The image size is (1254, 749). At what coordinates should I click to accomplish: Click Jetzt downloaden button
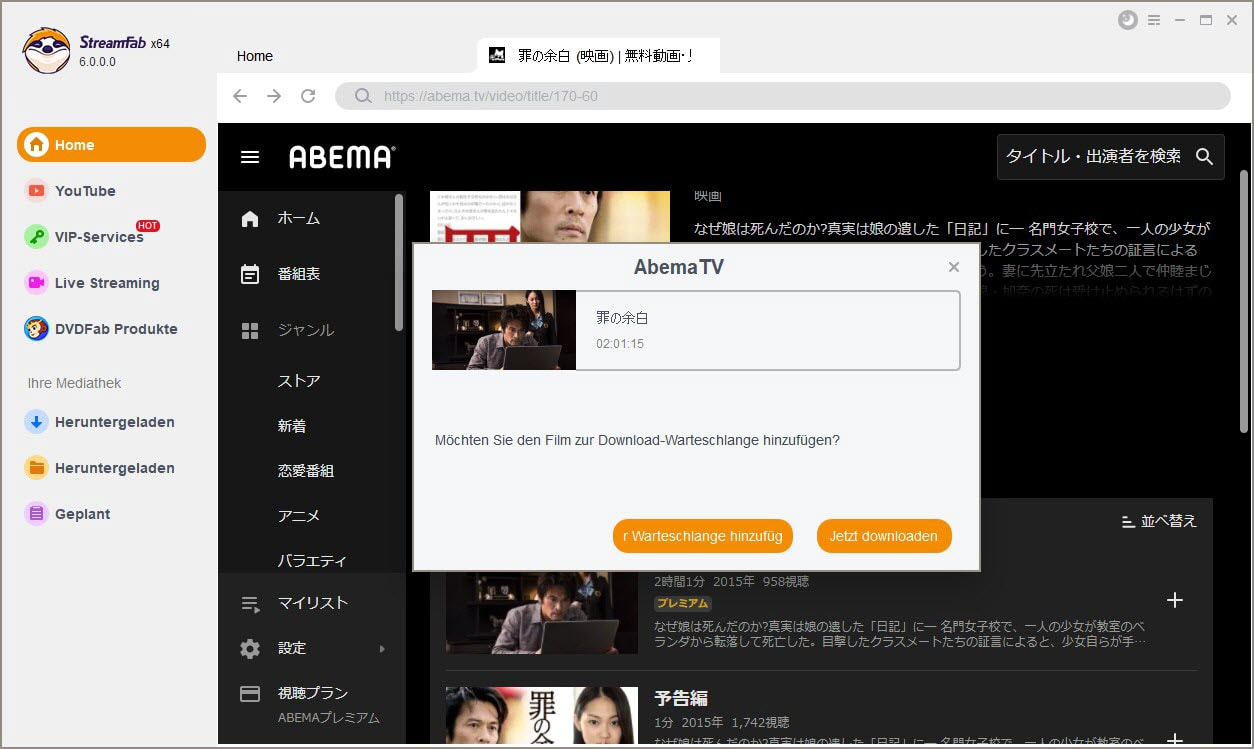(x=884, y=536)
